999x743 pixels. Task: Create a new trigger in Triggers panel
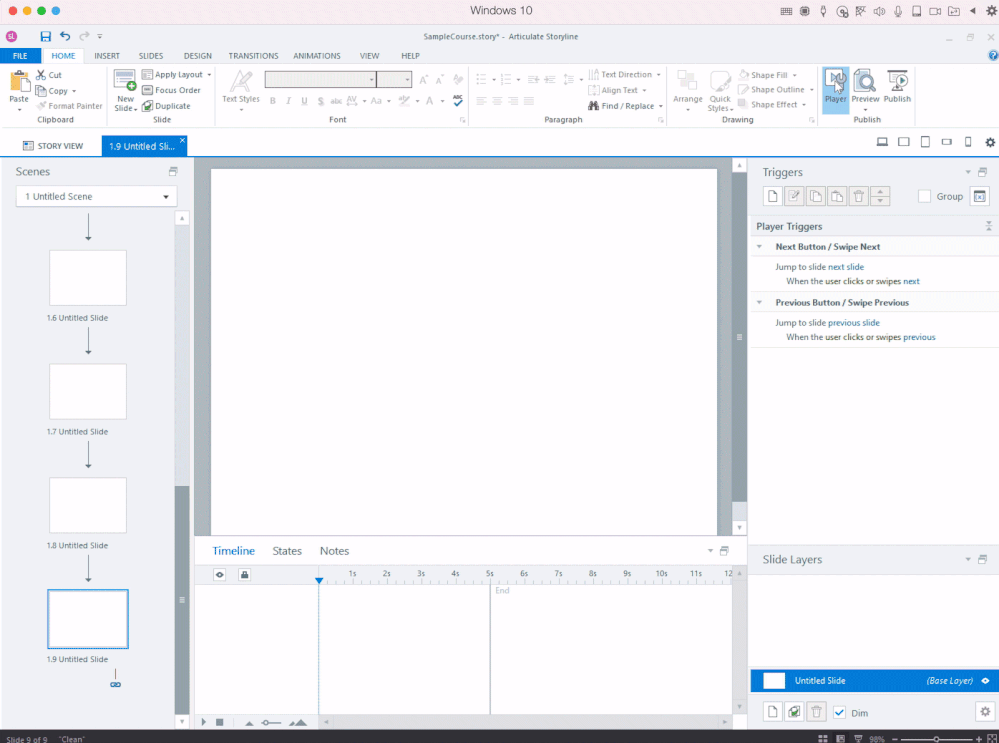tap(772, 197)
